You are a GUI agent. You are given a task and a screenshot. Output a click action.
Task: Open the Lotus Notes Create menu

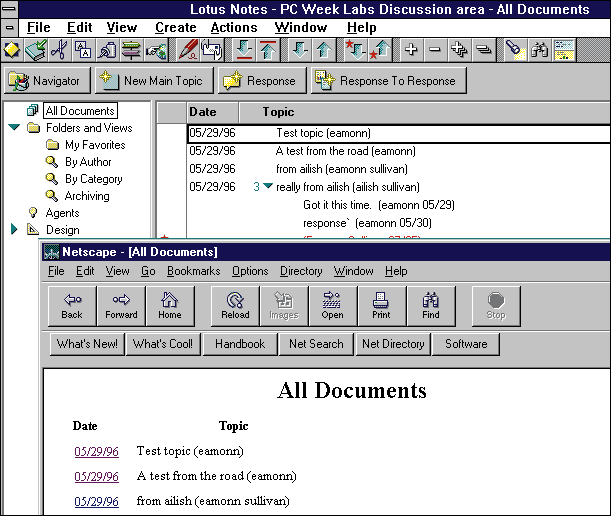pos(175,28)
